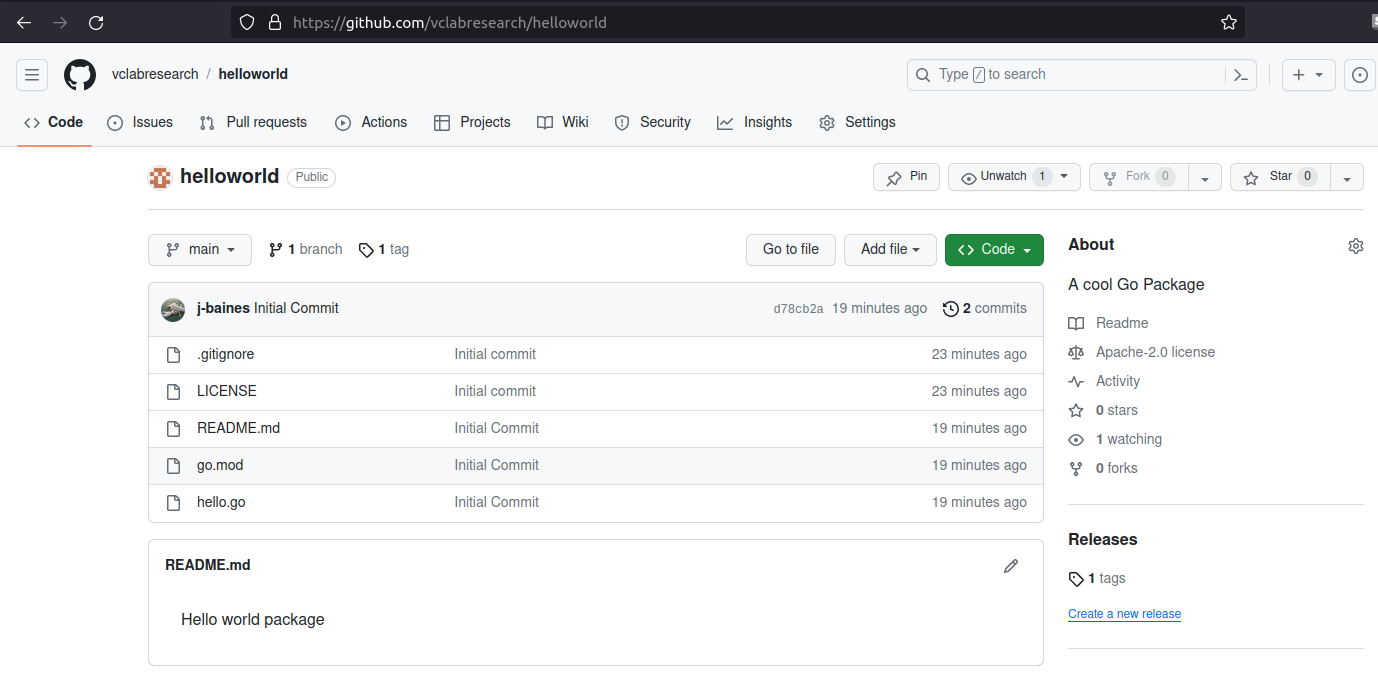Screen dimensions: 1378x674
Task: Click the command palette icon beside search
Action: click(x=1240, y=74)
